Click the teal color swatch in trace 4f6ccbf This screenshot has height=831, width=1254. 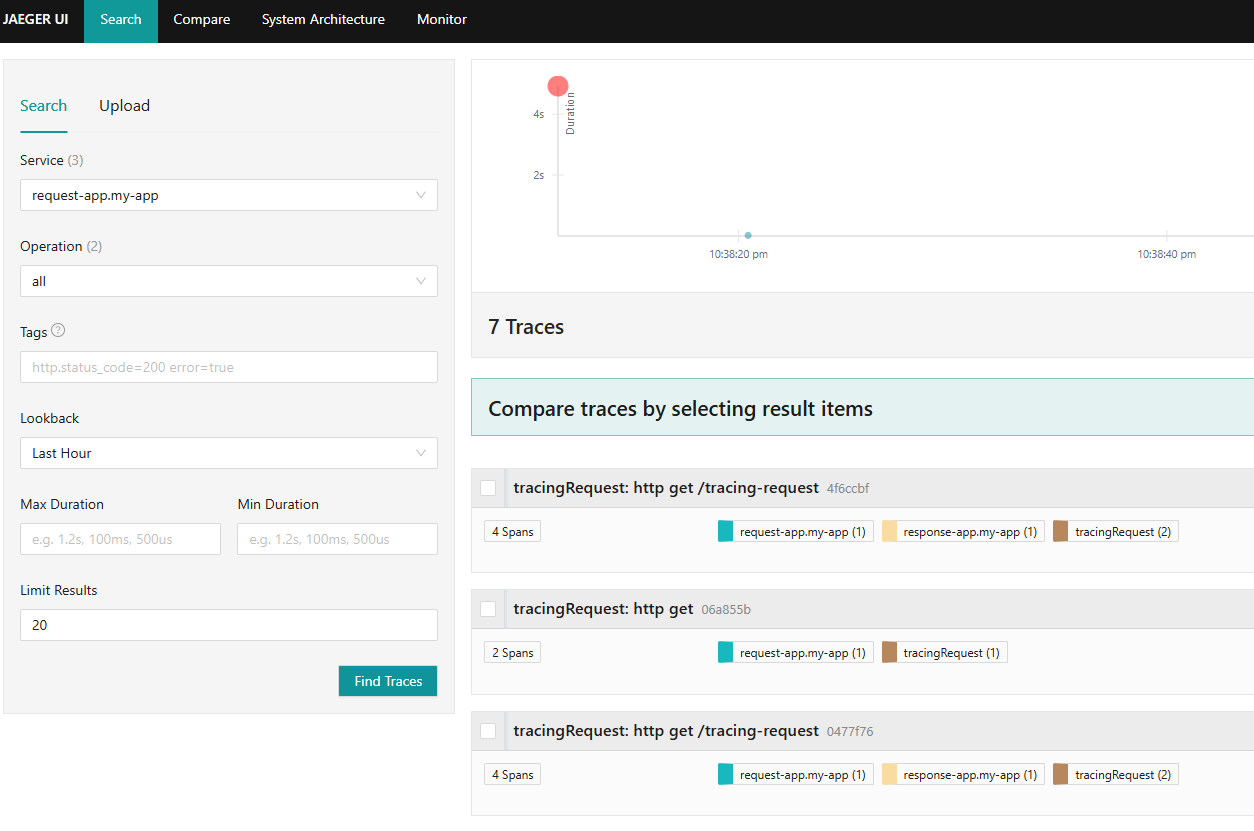point(726,531)
